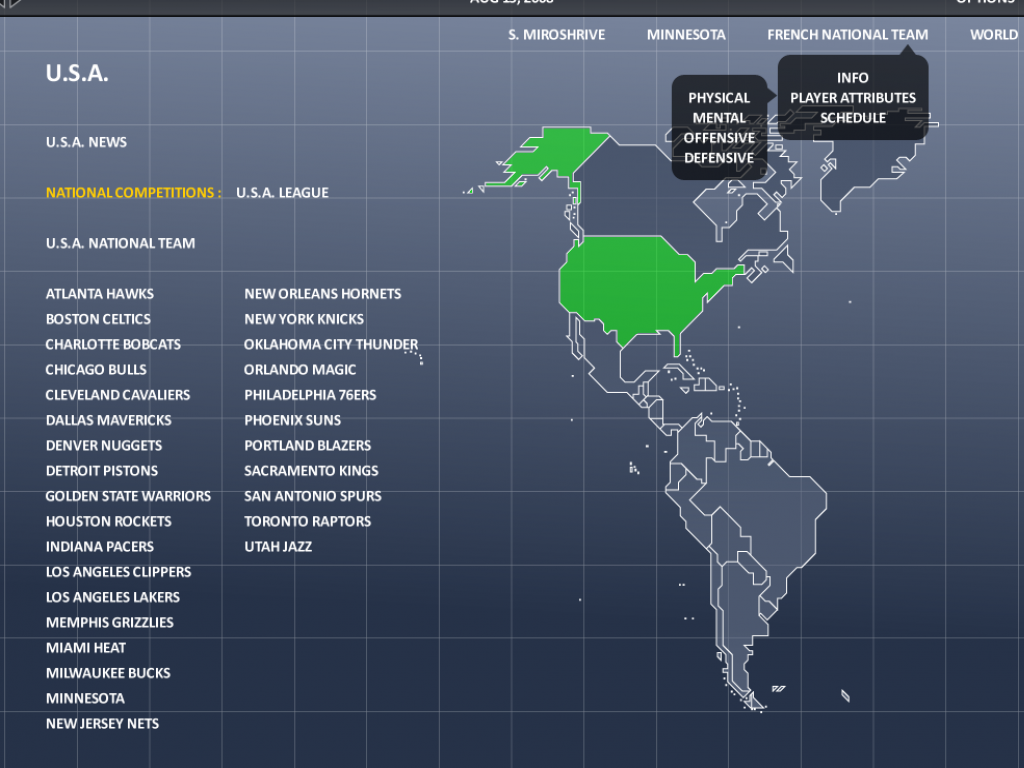The width and height of the screenshot is (1024, 768).
Task: Choose the Mental submenu entry
Action: 718,118
